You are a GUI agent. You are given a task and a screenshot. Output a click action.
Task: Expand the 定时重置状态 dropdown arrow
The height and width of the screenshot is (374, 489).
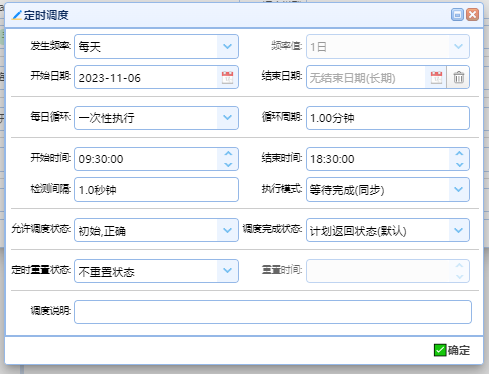pos(227,271)
